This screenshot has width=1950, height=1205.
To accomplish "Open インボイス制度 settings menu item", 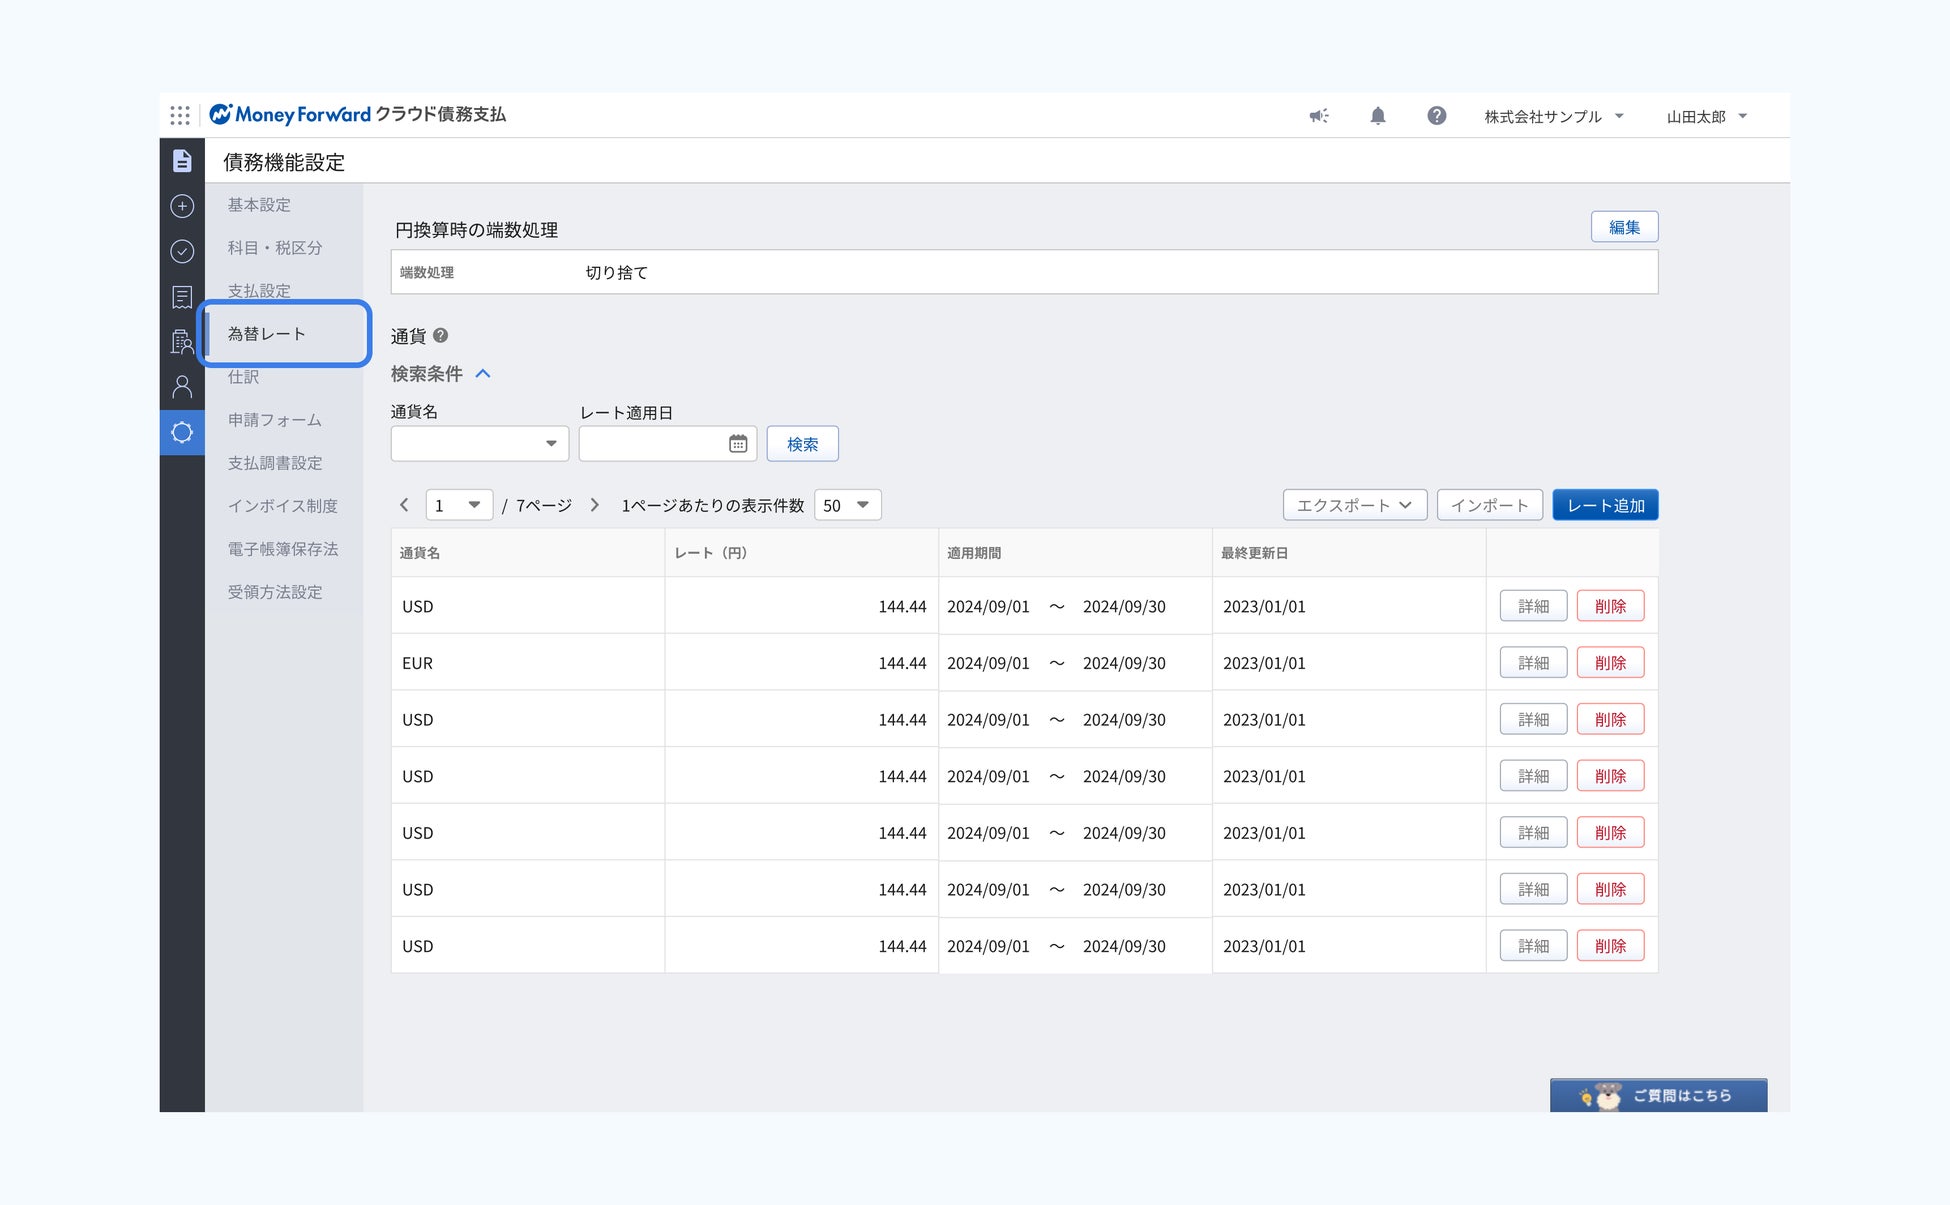I will pos(282,506).
